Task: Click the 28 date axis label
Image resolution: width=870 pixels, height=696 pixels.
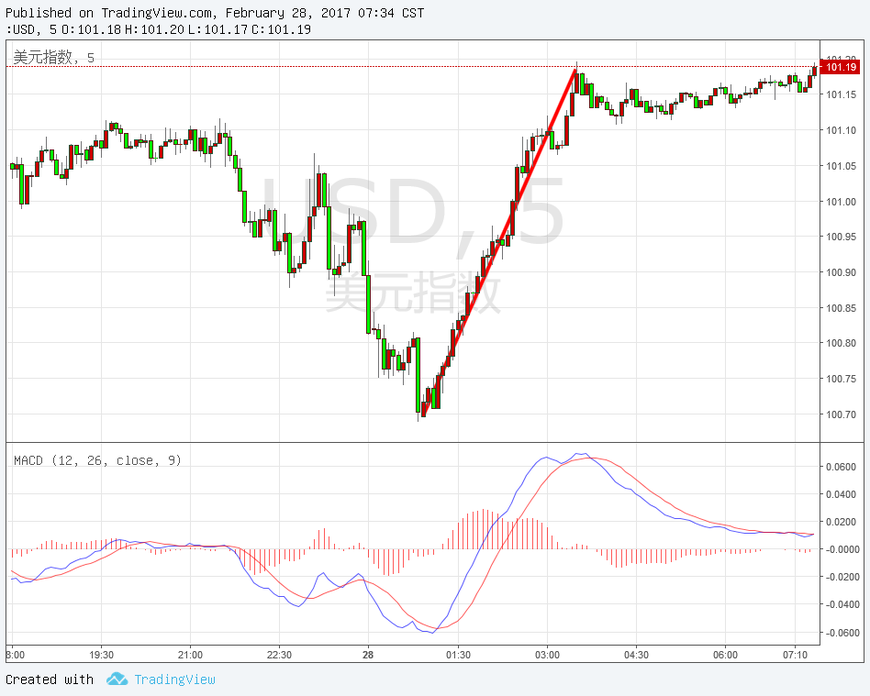Action: click(368, 655)
